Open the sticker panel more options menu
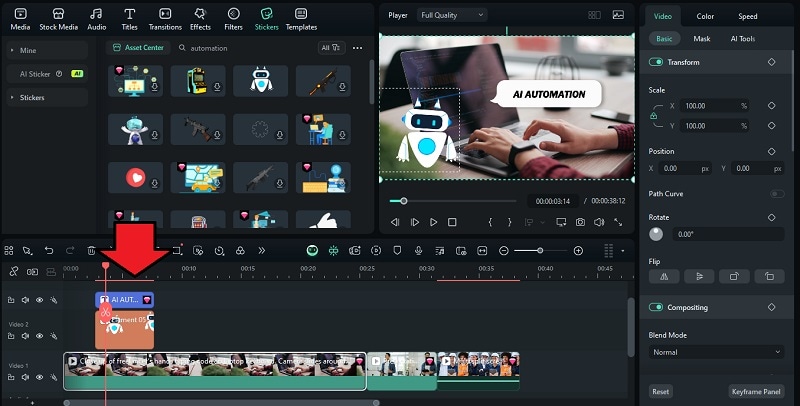 click(357, 48)
